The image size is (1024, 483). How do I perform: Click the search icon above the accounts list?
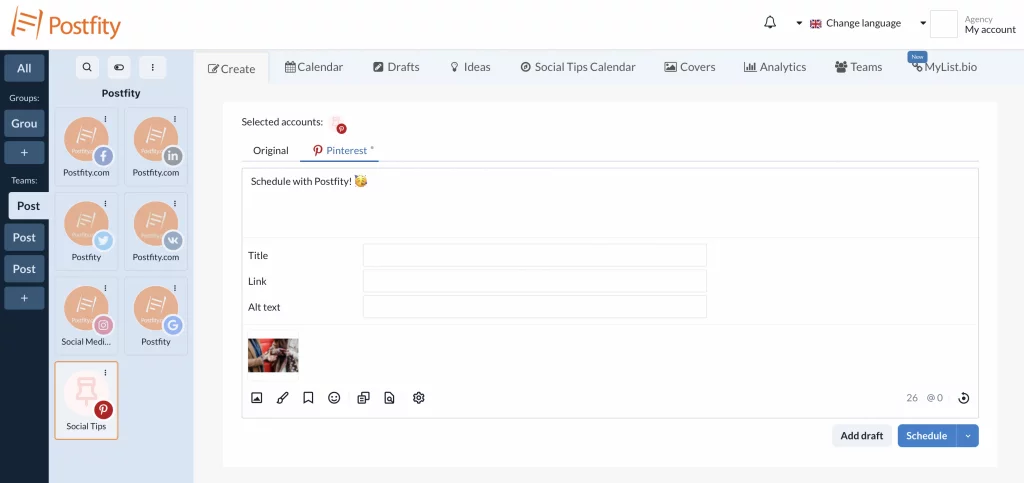pyautogui.click(x=88, y=67)
